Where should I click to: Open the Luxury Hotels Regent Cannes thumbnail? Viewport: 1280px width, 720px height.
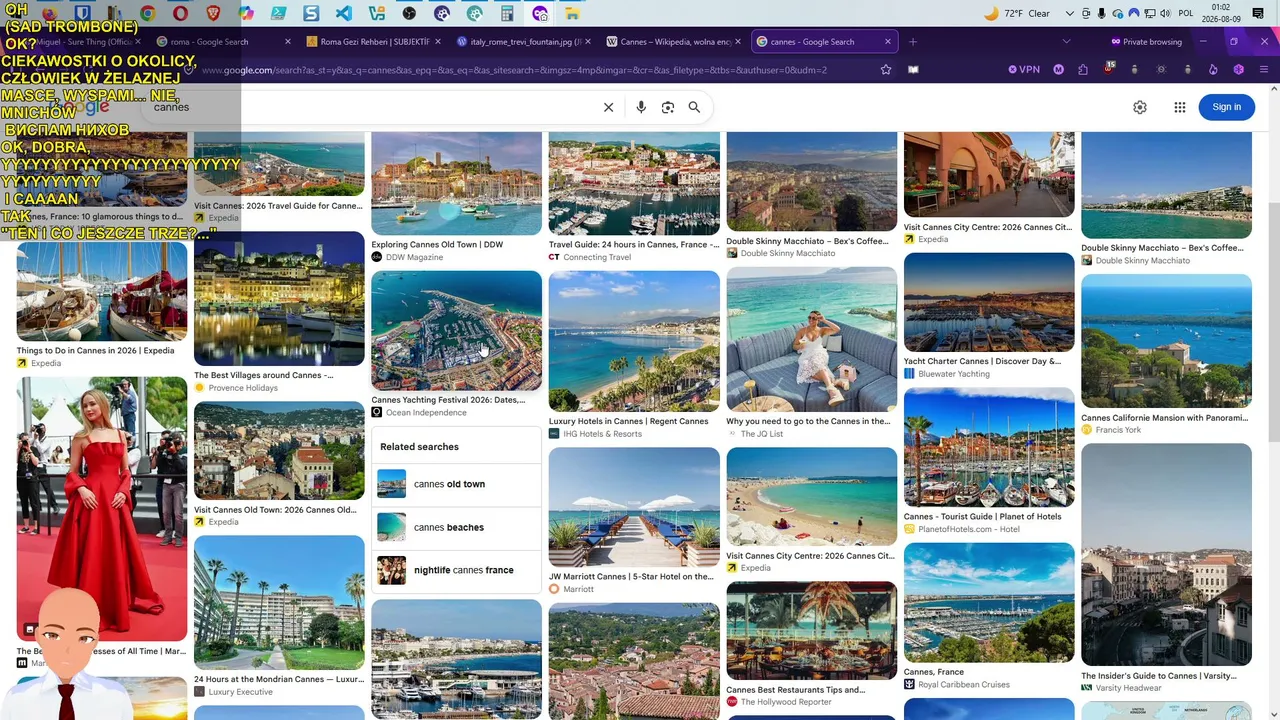634,341
